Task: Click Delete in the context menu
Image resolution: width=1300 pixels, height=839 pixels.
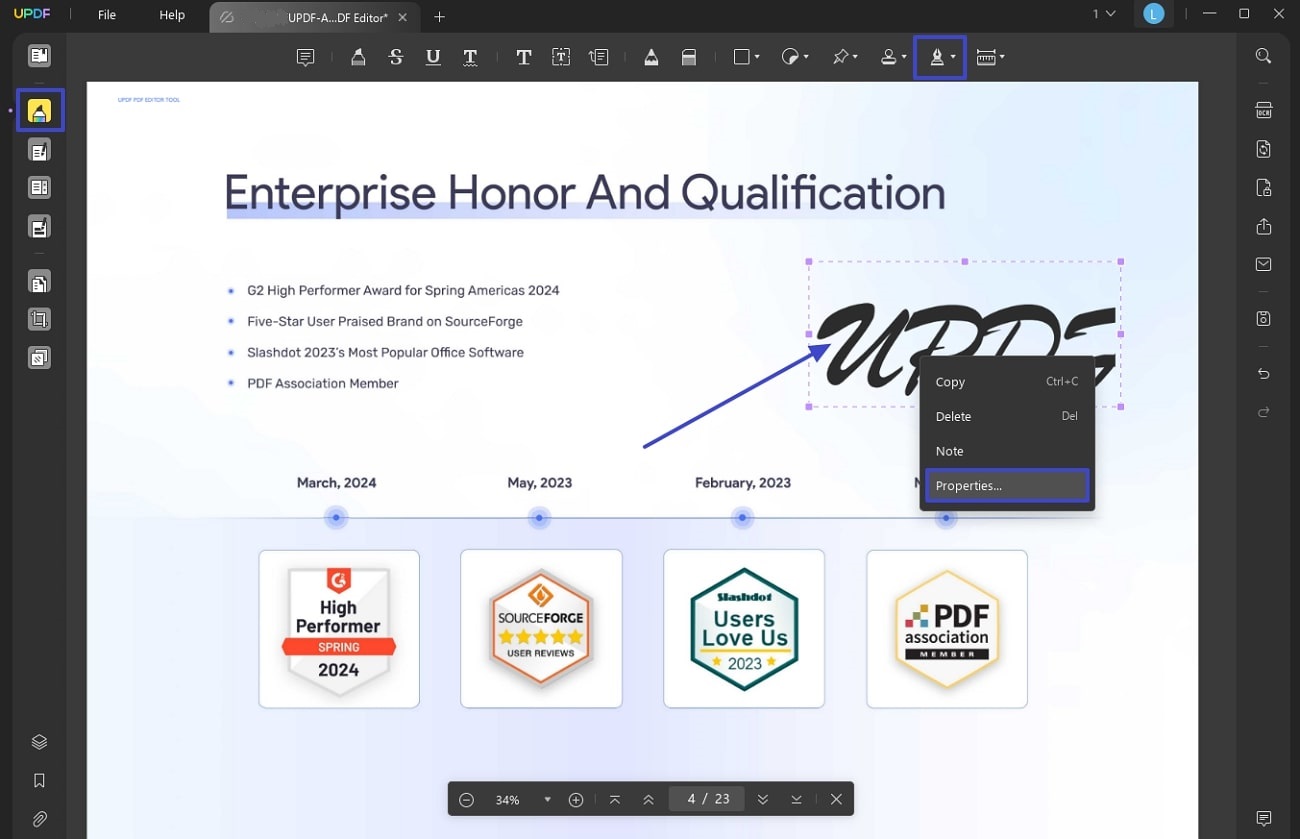Action: pos(953,416)
